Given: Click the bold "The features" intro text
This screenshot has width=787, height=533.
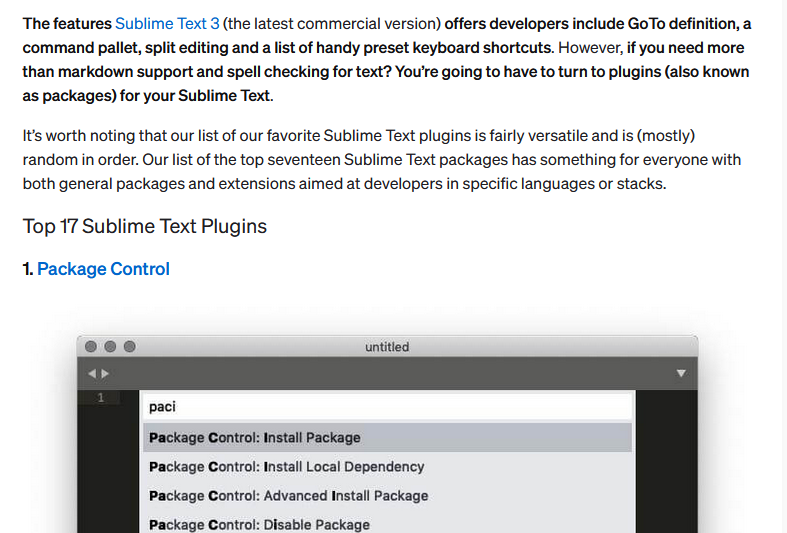Looking at the screenshot, I should pos(66,22).
